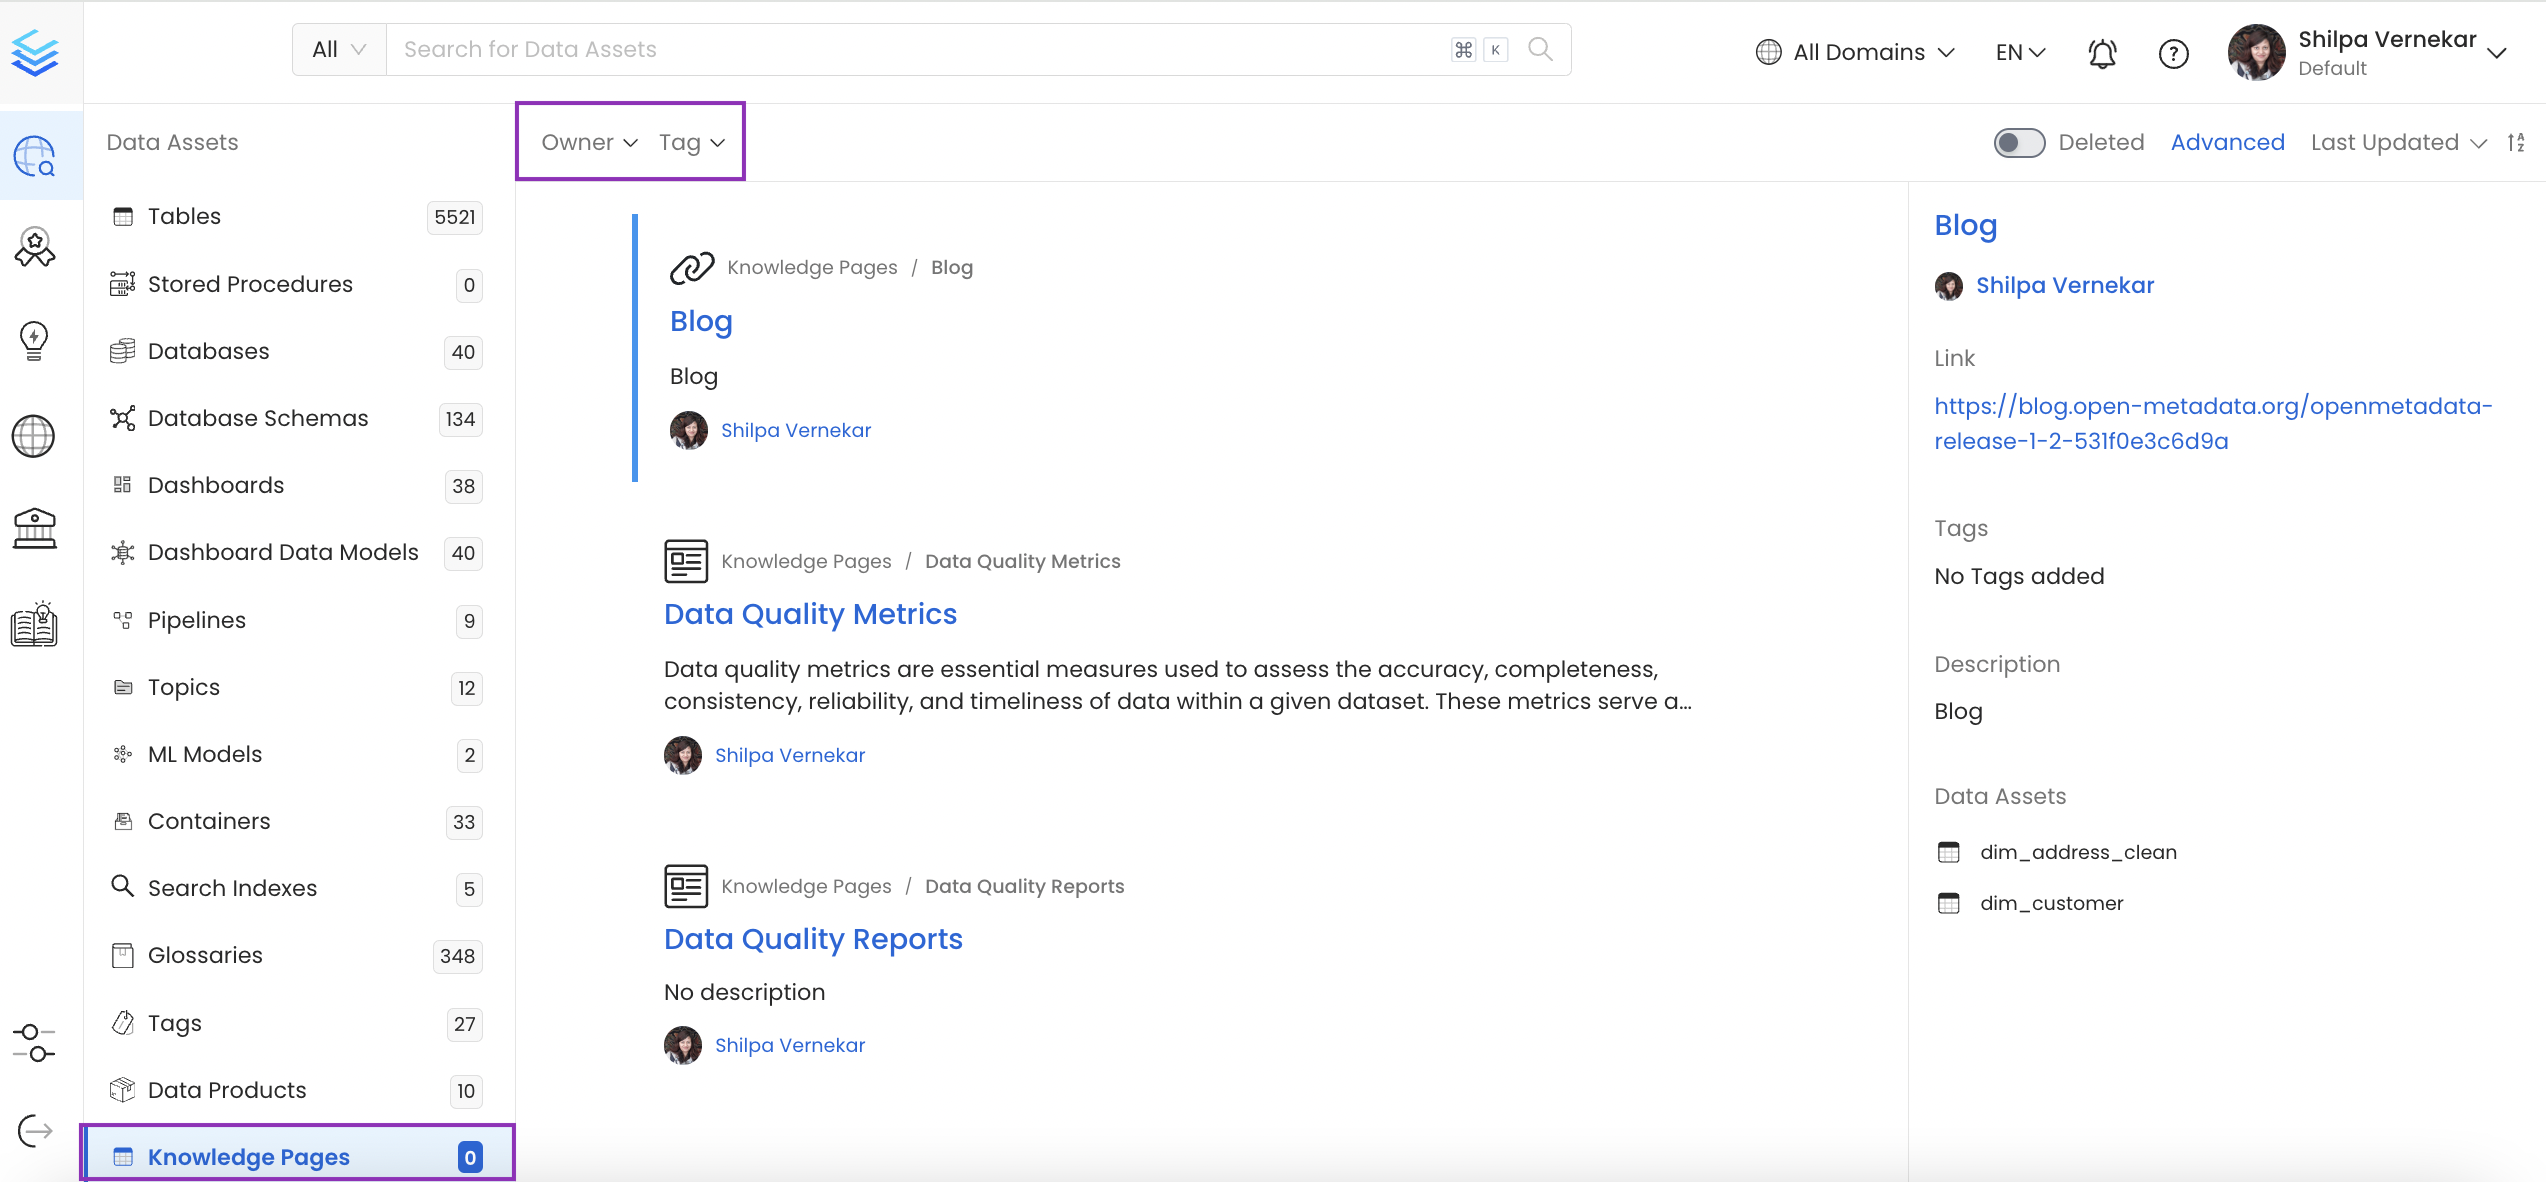2546x1182 pixels.
Task: Expand the Tag filter dropdown
Action: 691,142
